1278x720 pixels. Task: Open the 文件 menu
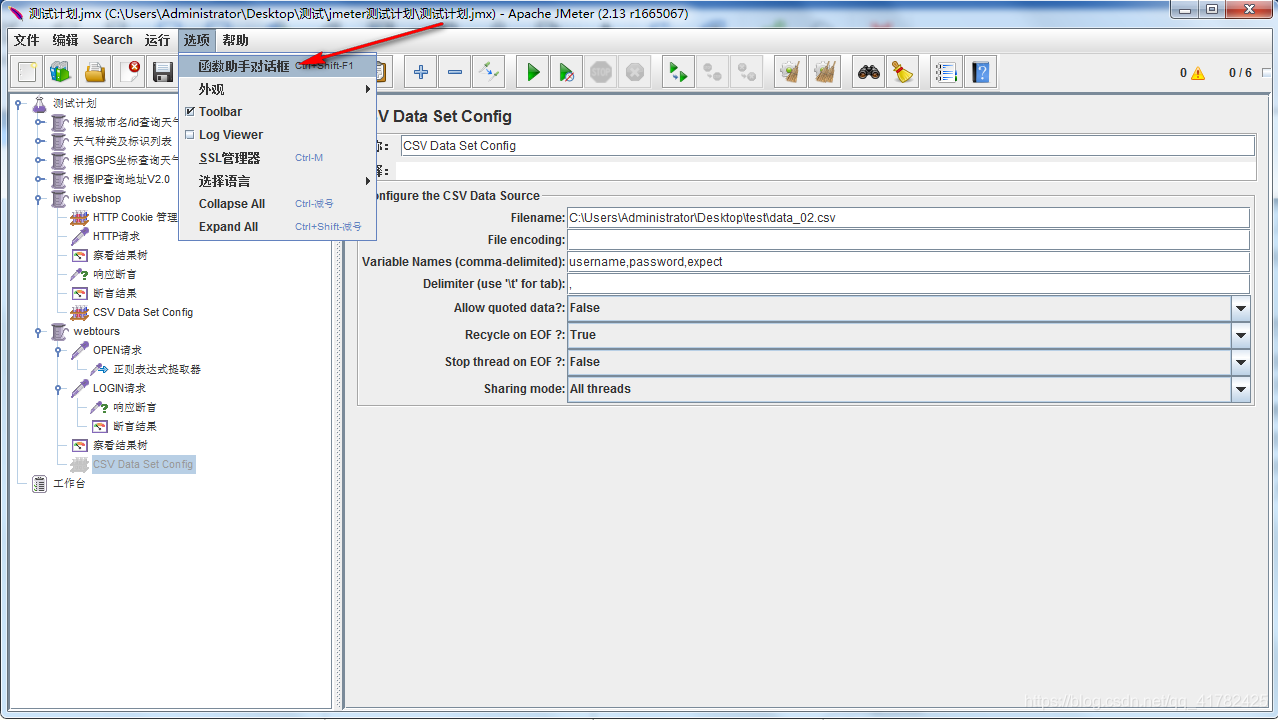26,40
